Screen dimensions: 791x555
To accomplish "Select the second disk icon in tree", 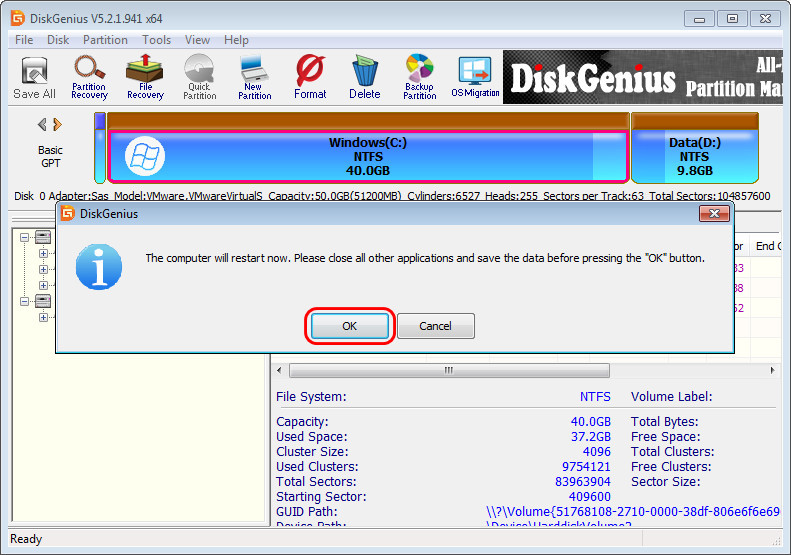I will coord(43,301).
